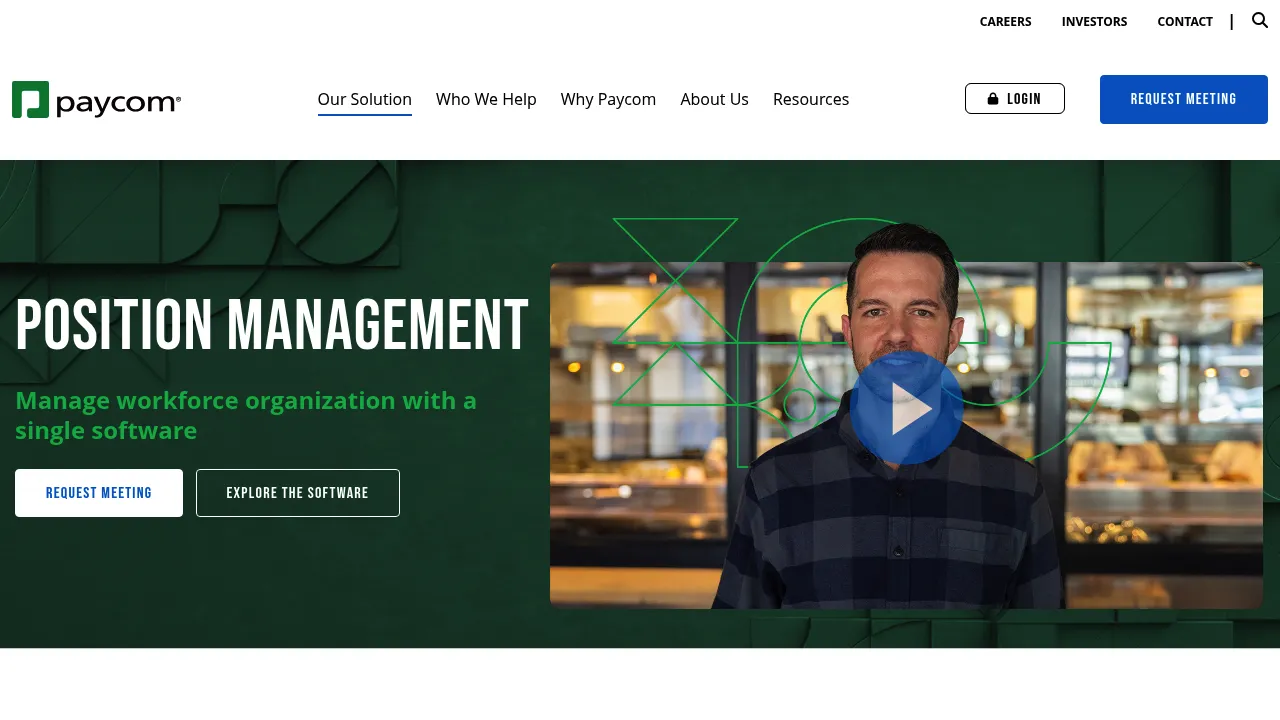Click the Paycom logo
Image resolution: width=1280 pixels, height=720 pixels.
click(x=96, y=100)
